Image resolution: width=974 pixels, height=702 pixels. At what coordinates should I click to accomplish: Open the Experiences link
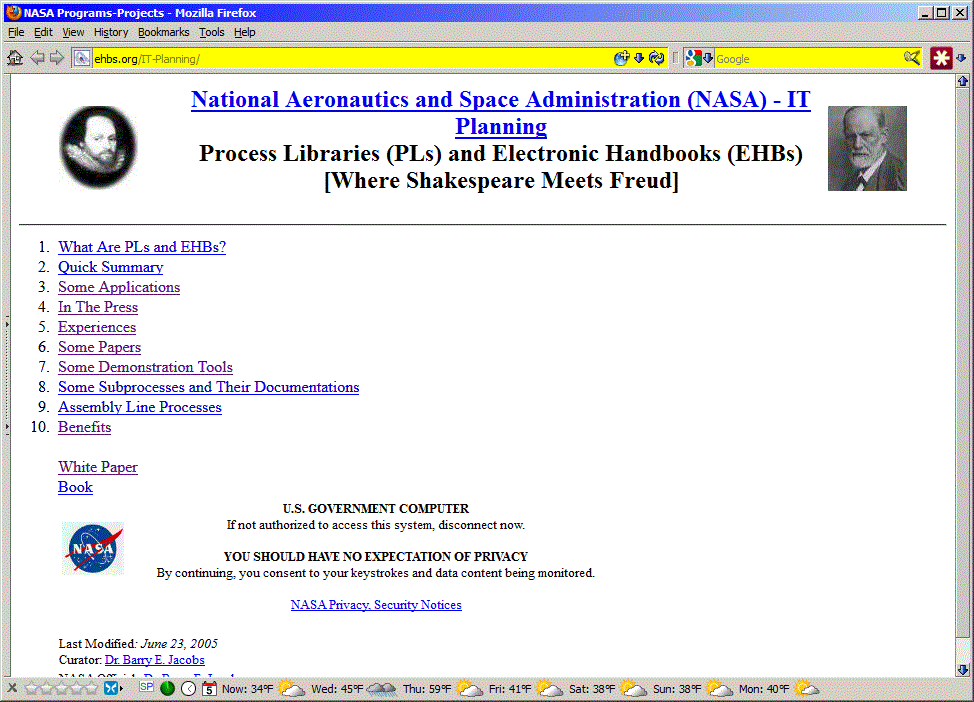pos(97,327)
